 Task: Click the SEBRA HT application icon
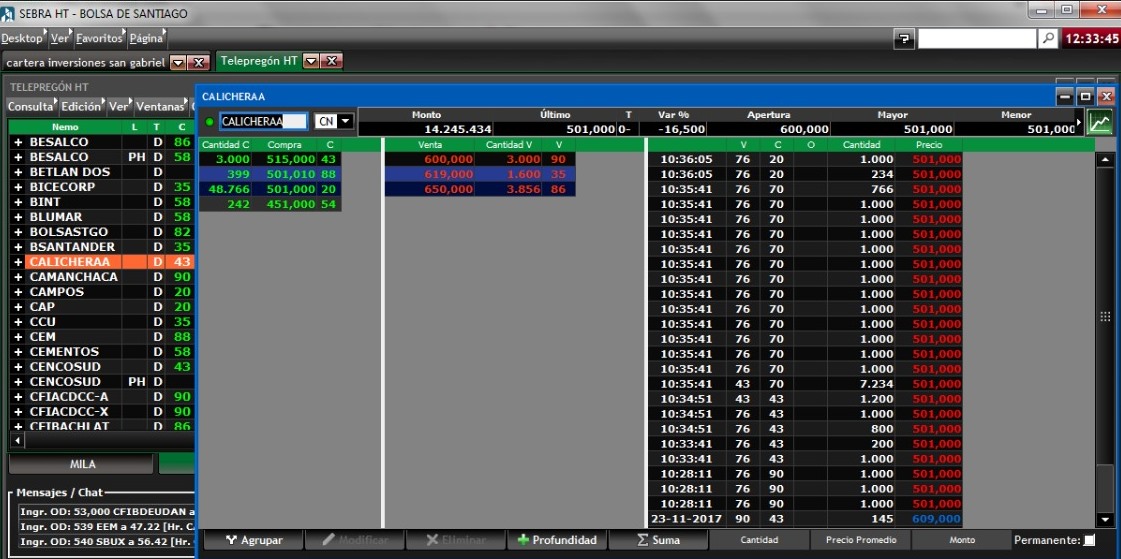point(8,13)
